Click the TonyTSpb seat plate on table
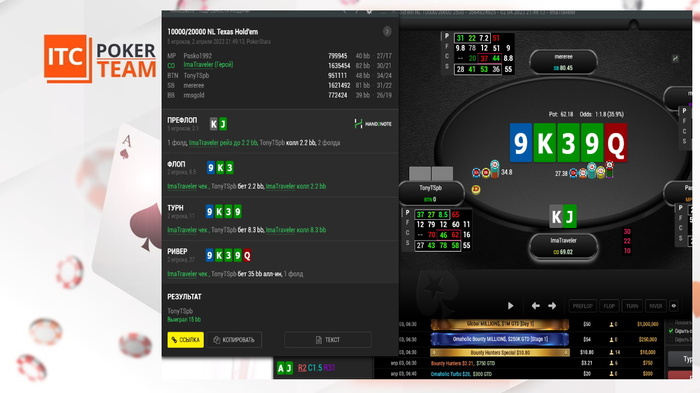Viewport: 700px width, 393px height. (431, 193)
